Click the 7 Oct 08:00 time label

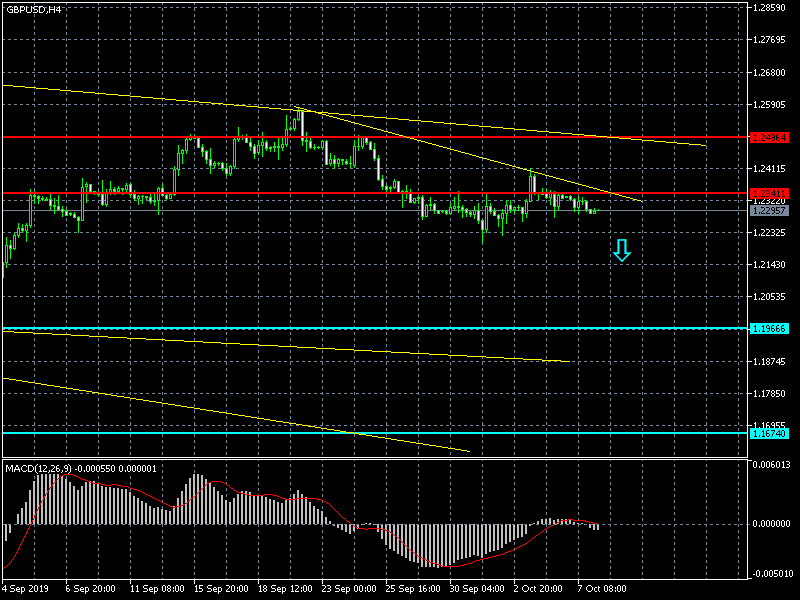pos(602,589)
